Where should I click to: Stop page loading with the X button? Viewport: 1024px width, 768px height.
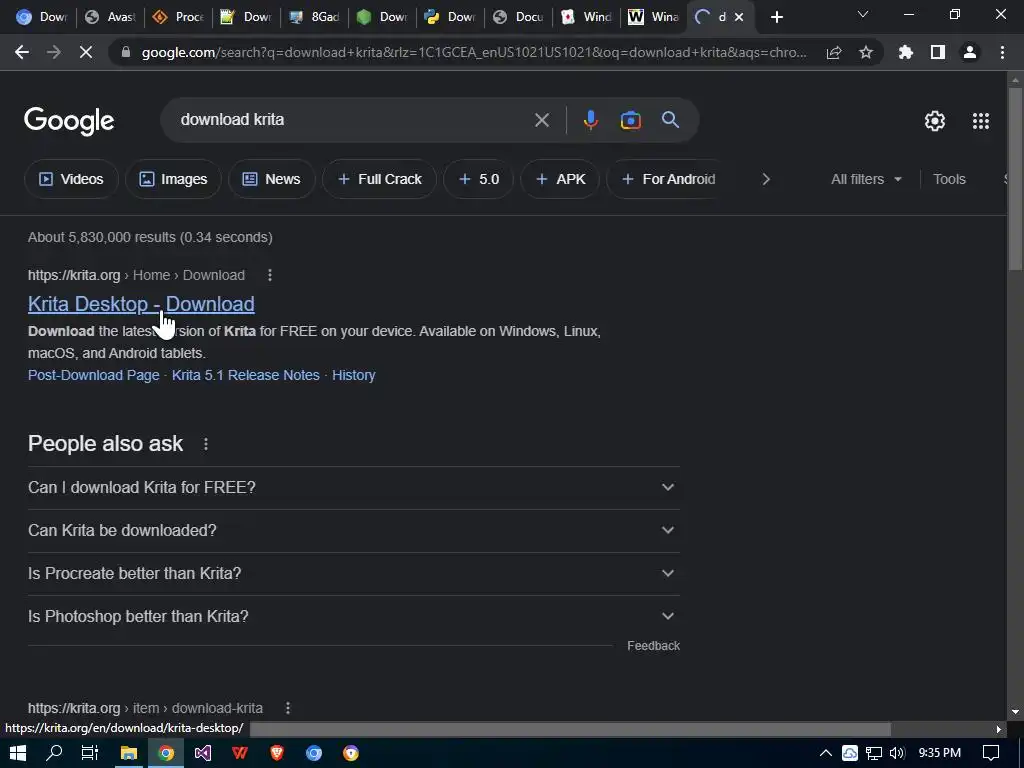coord(86,52)
